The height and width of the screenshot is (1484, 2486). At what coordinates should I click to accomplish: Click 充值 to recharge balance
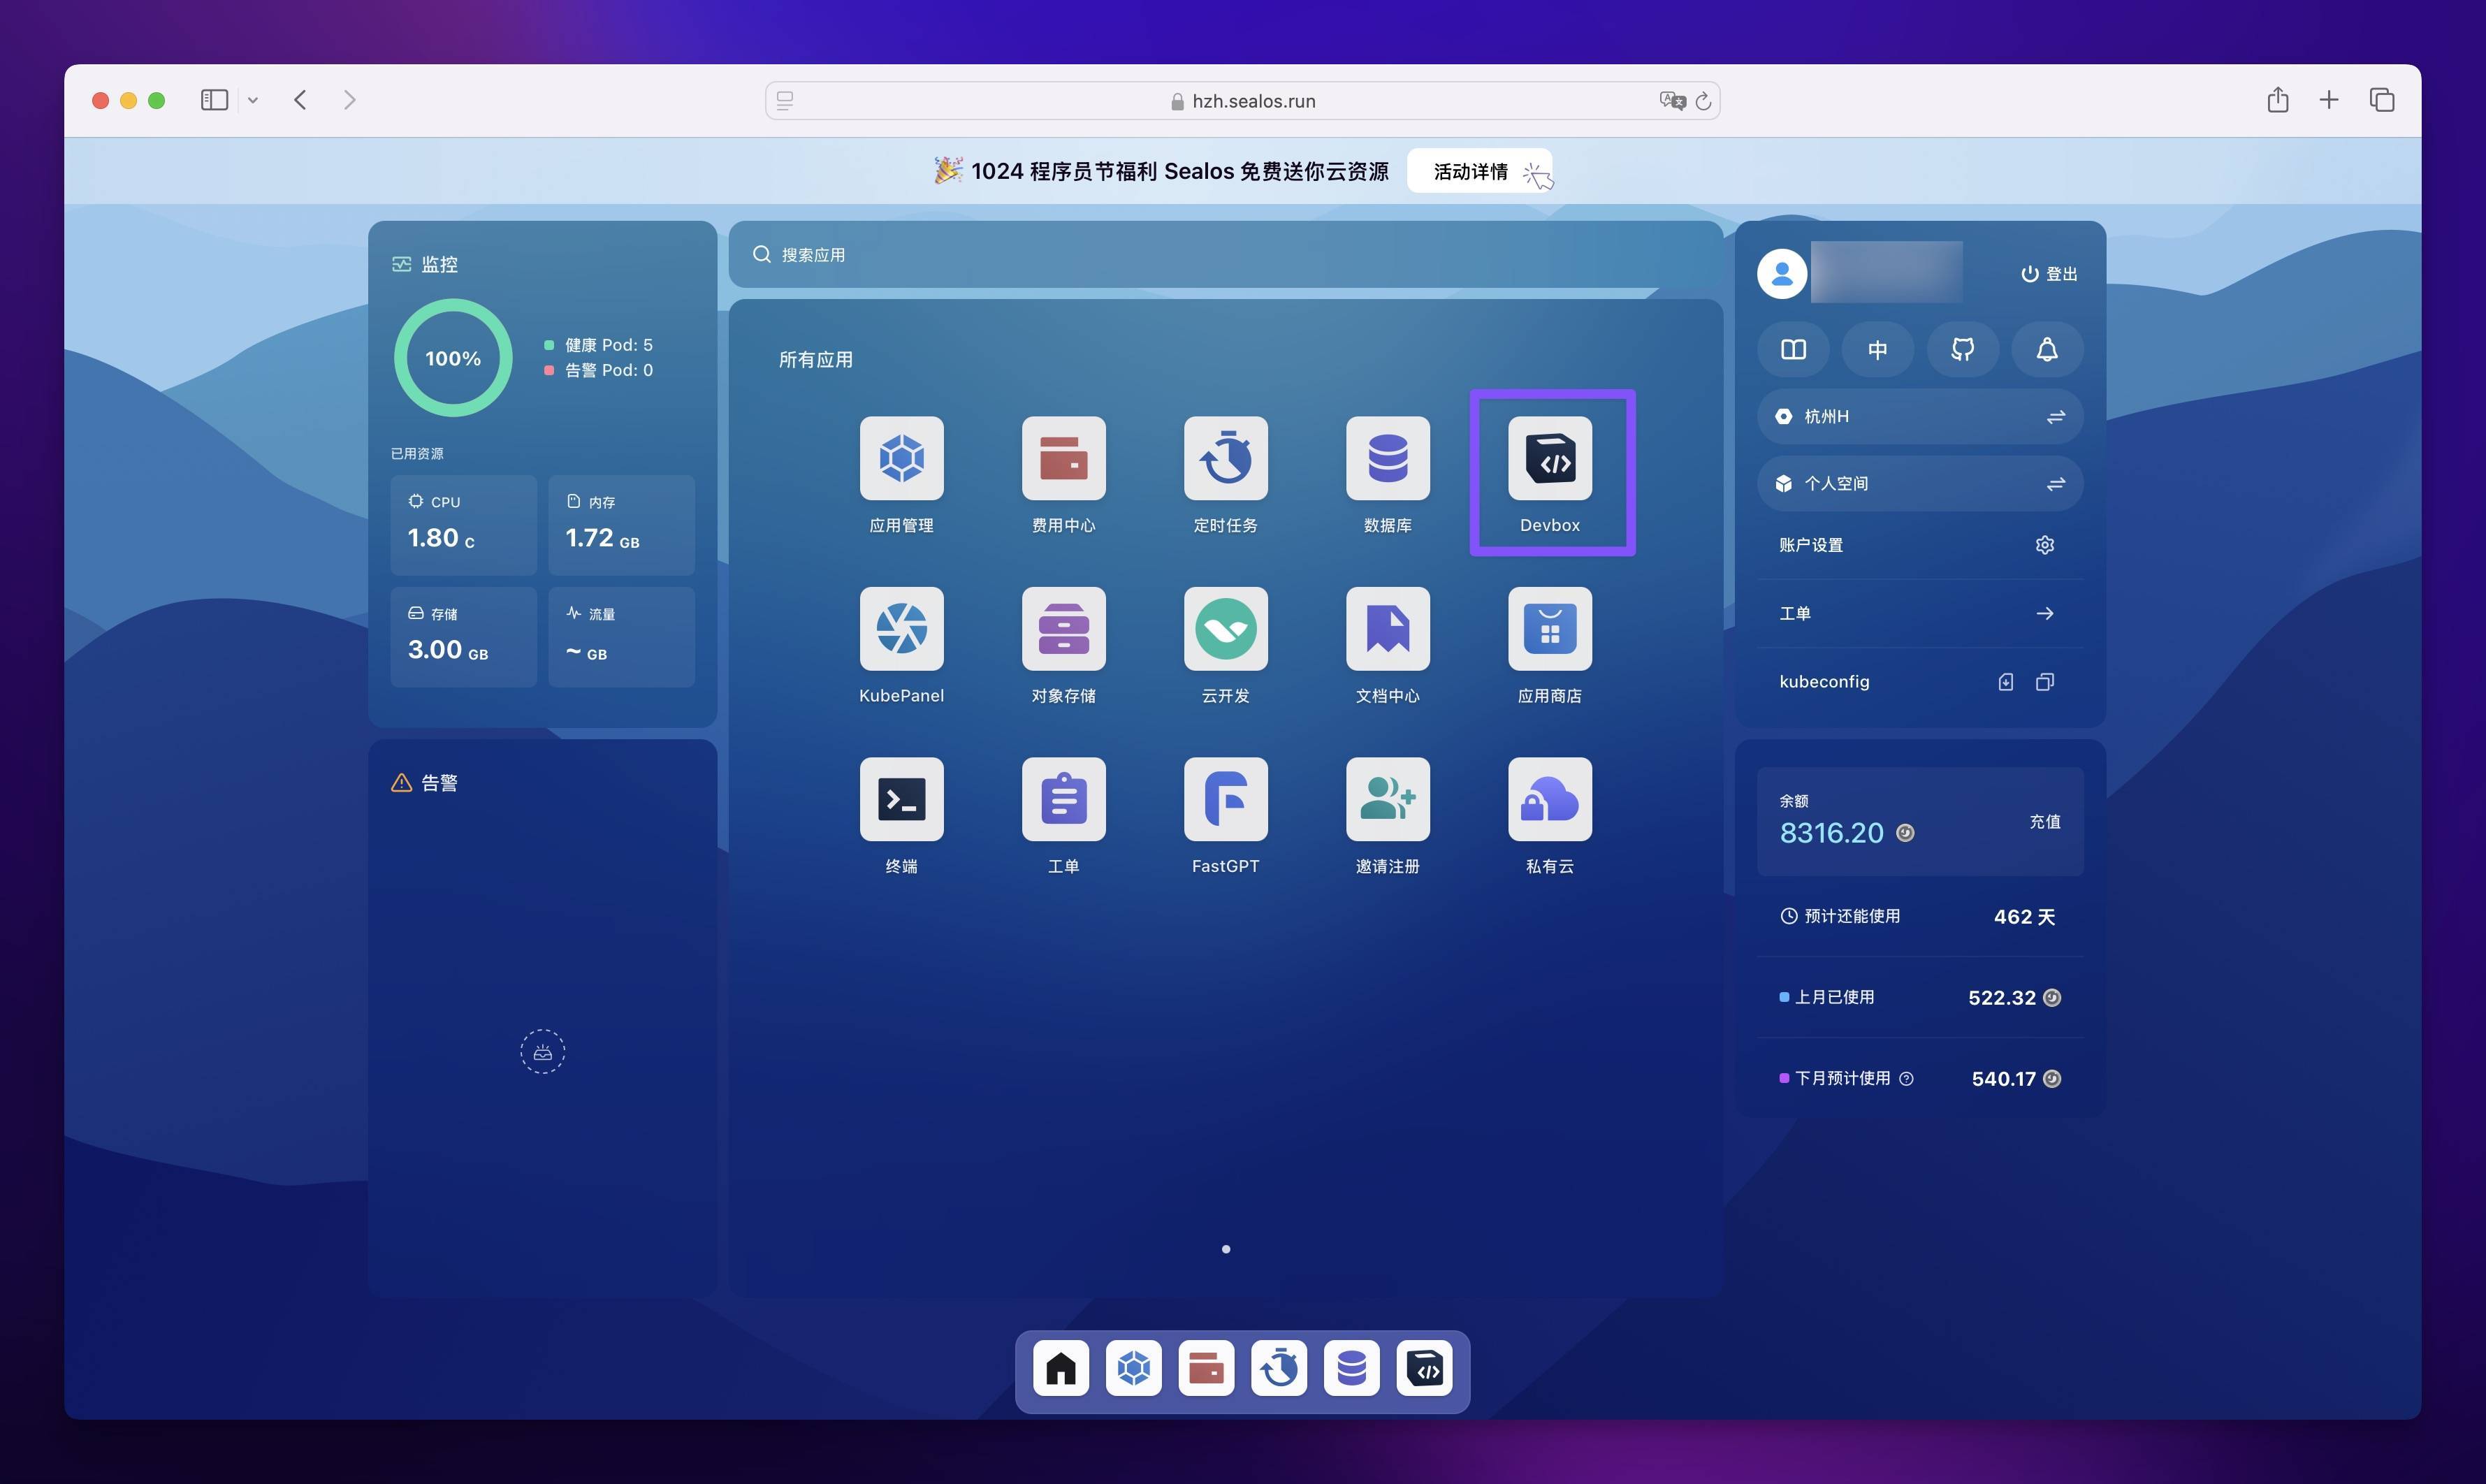pos(2044,822)
